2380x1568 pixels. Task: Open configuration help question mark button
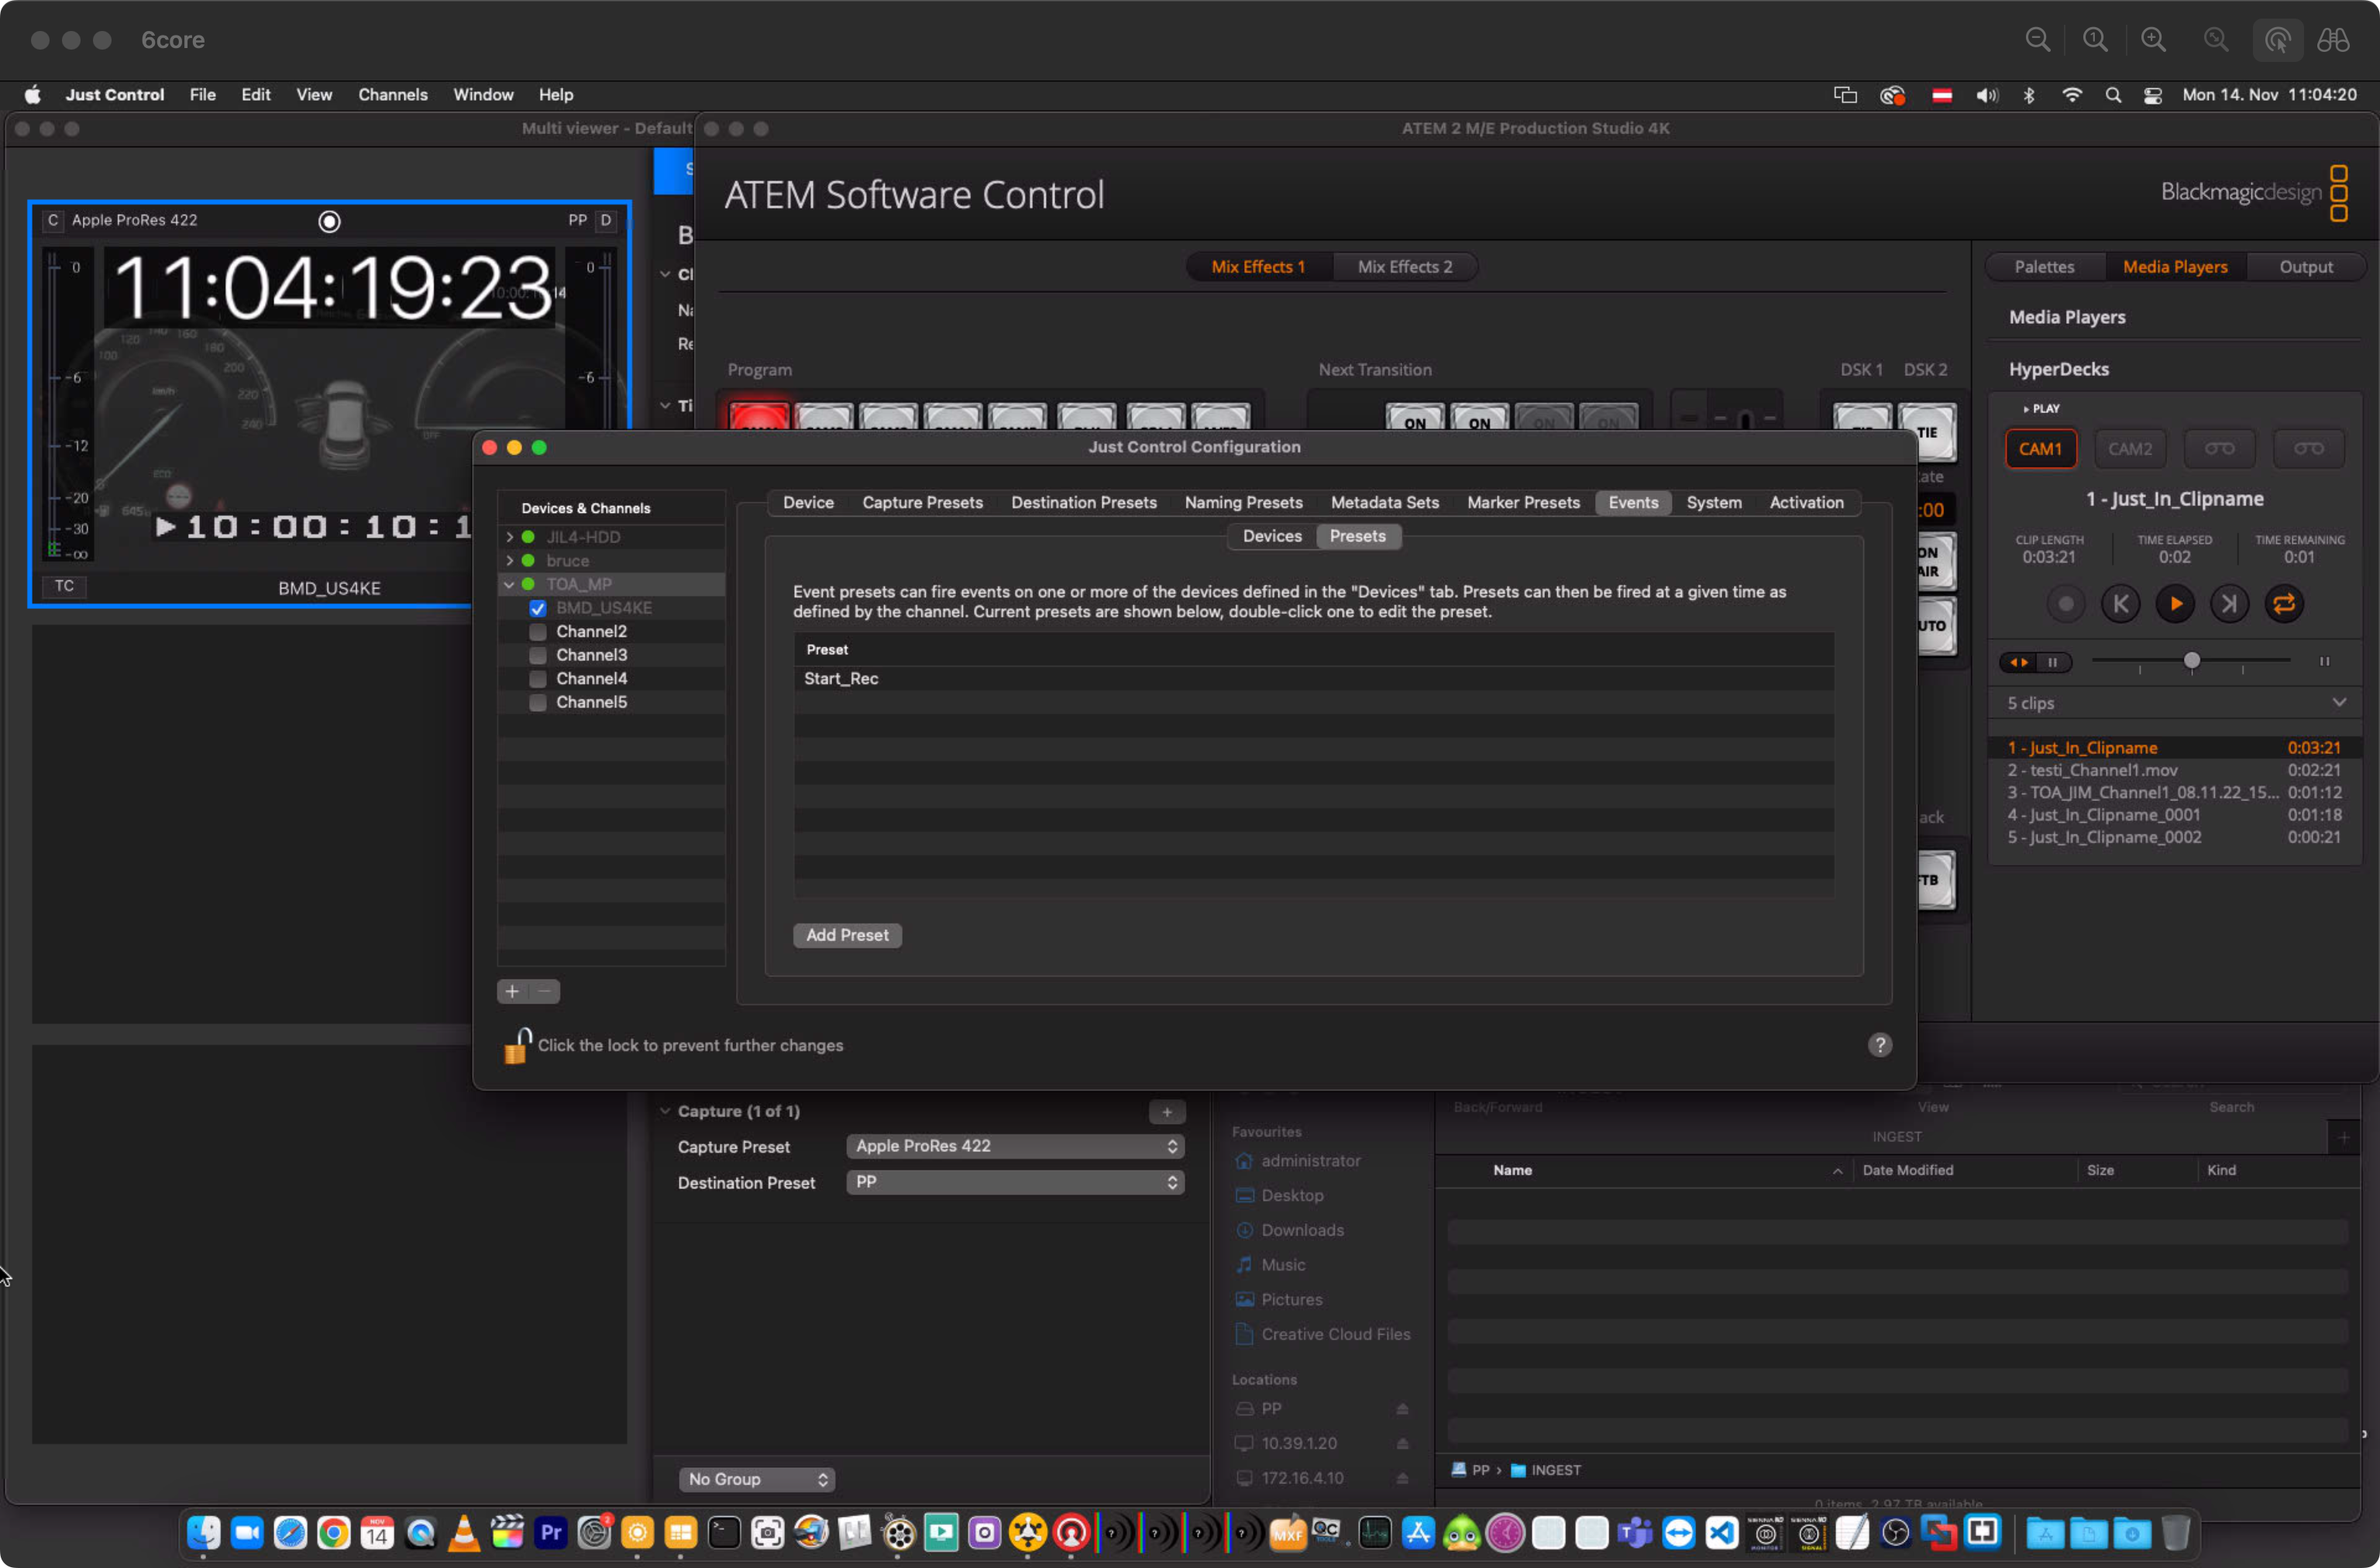pyautogui.click(x=1879, y=1045)
